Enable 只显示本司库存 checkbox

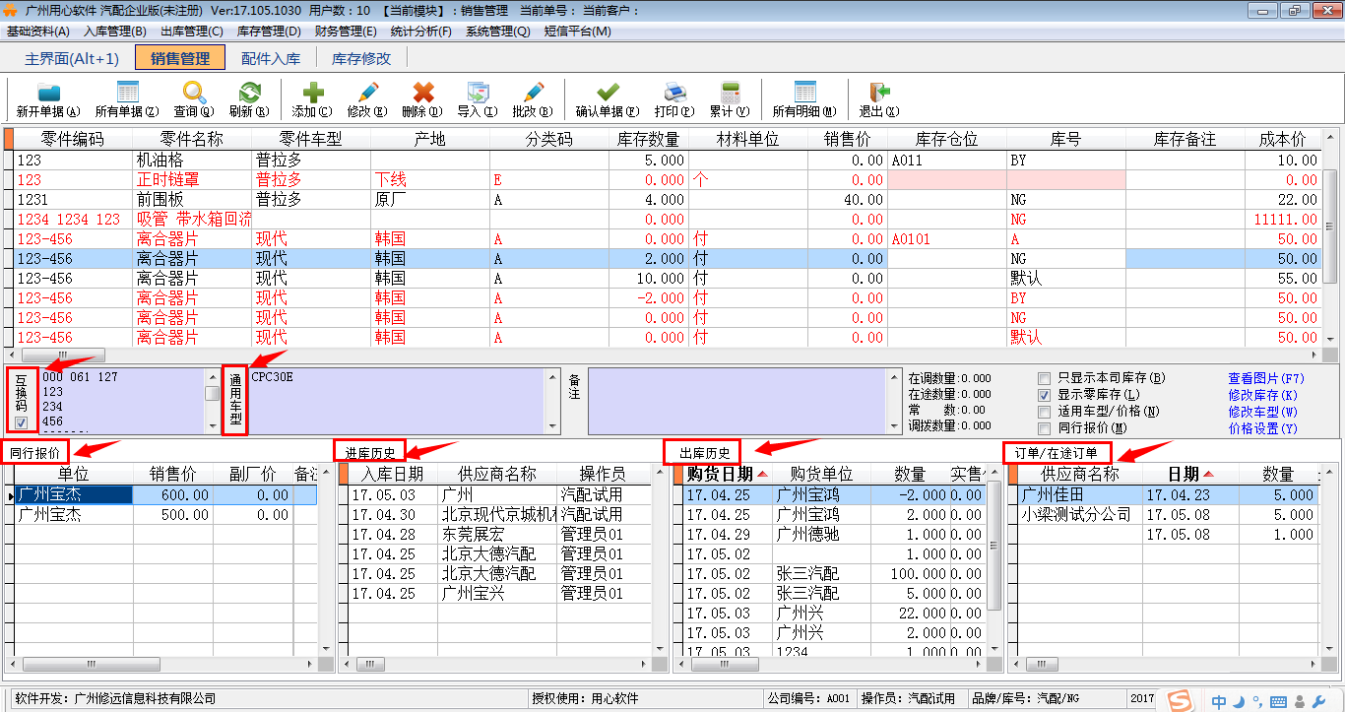point(1044,378)
